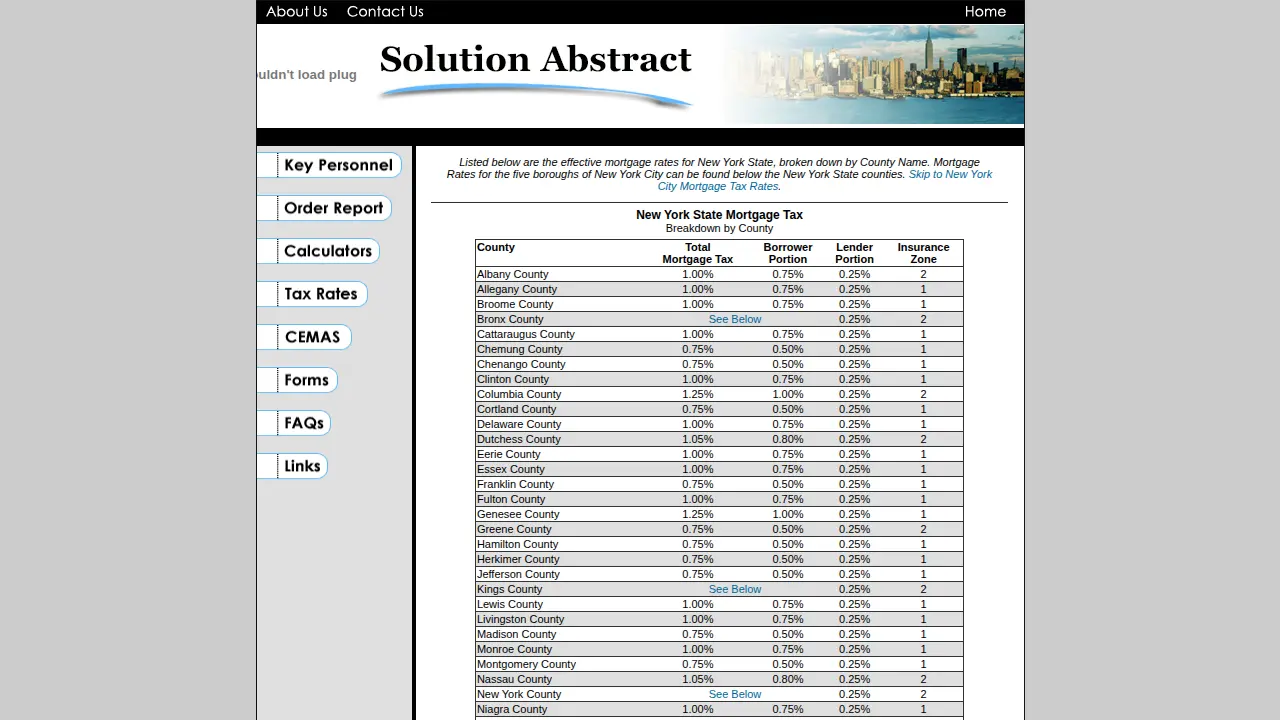Open Key Personnel in the sidebar
The image size is (1280, 720).
[330, 165]
